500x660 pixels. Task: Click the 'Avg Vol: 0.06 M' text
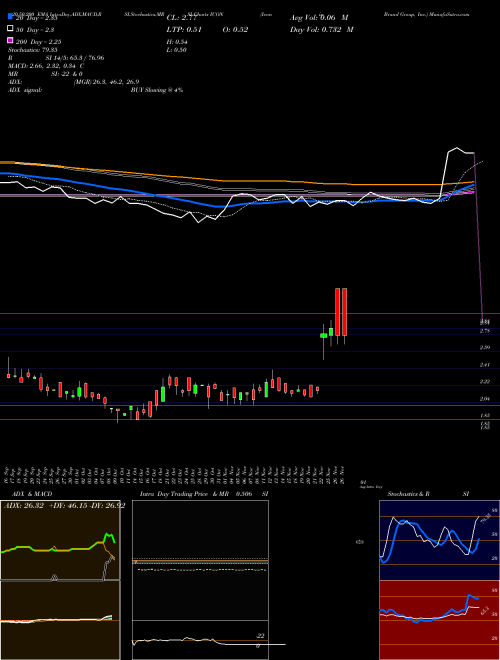tap(319, 18)
